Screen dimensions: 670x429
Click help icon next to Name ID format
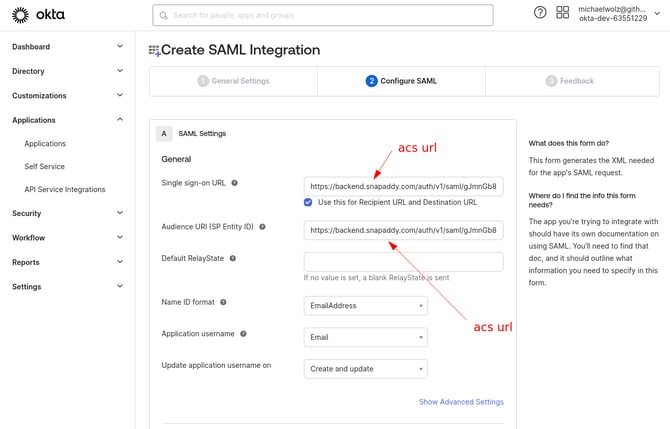coord(223,302)
